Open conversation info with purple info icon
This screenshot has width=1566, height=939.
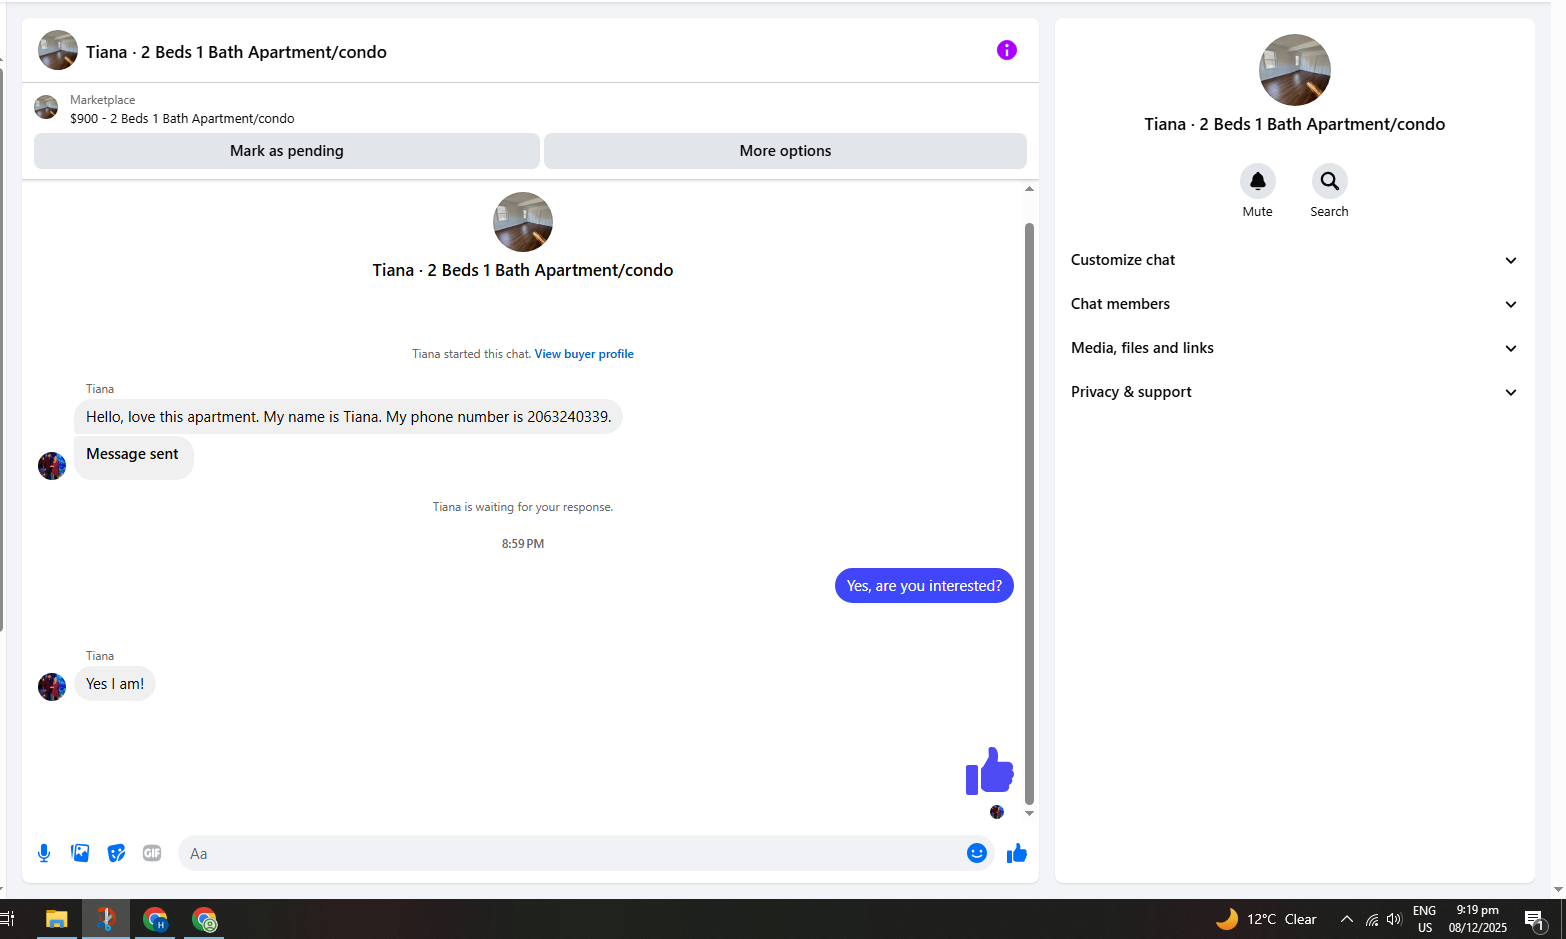pos(1007,50)
